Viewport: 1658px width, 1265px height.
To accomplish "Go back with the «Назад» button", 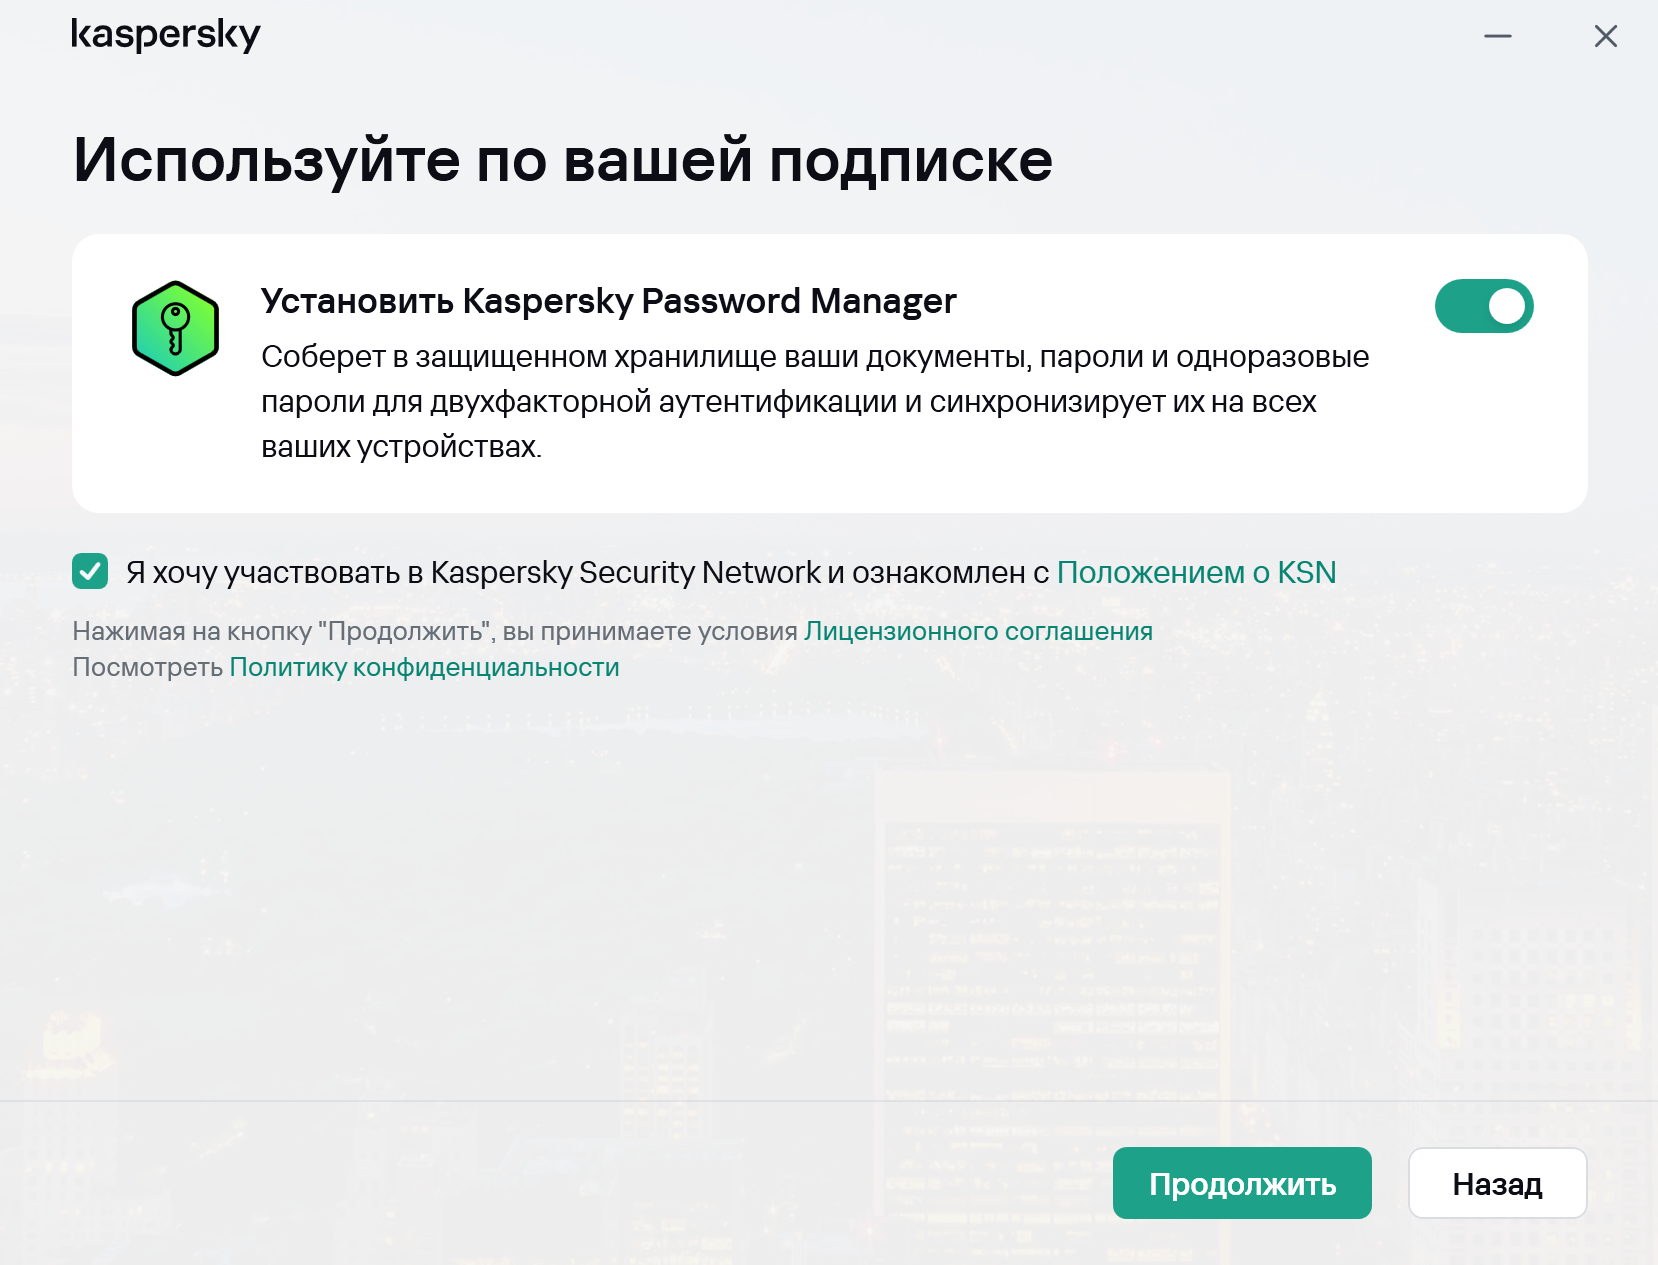I will (1497, 1184).
